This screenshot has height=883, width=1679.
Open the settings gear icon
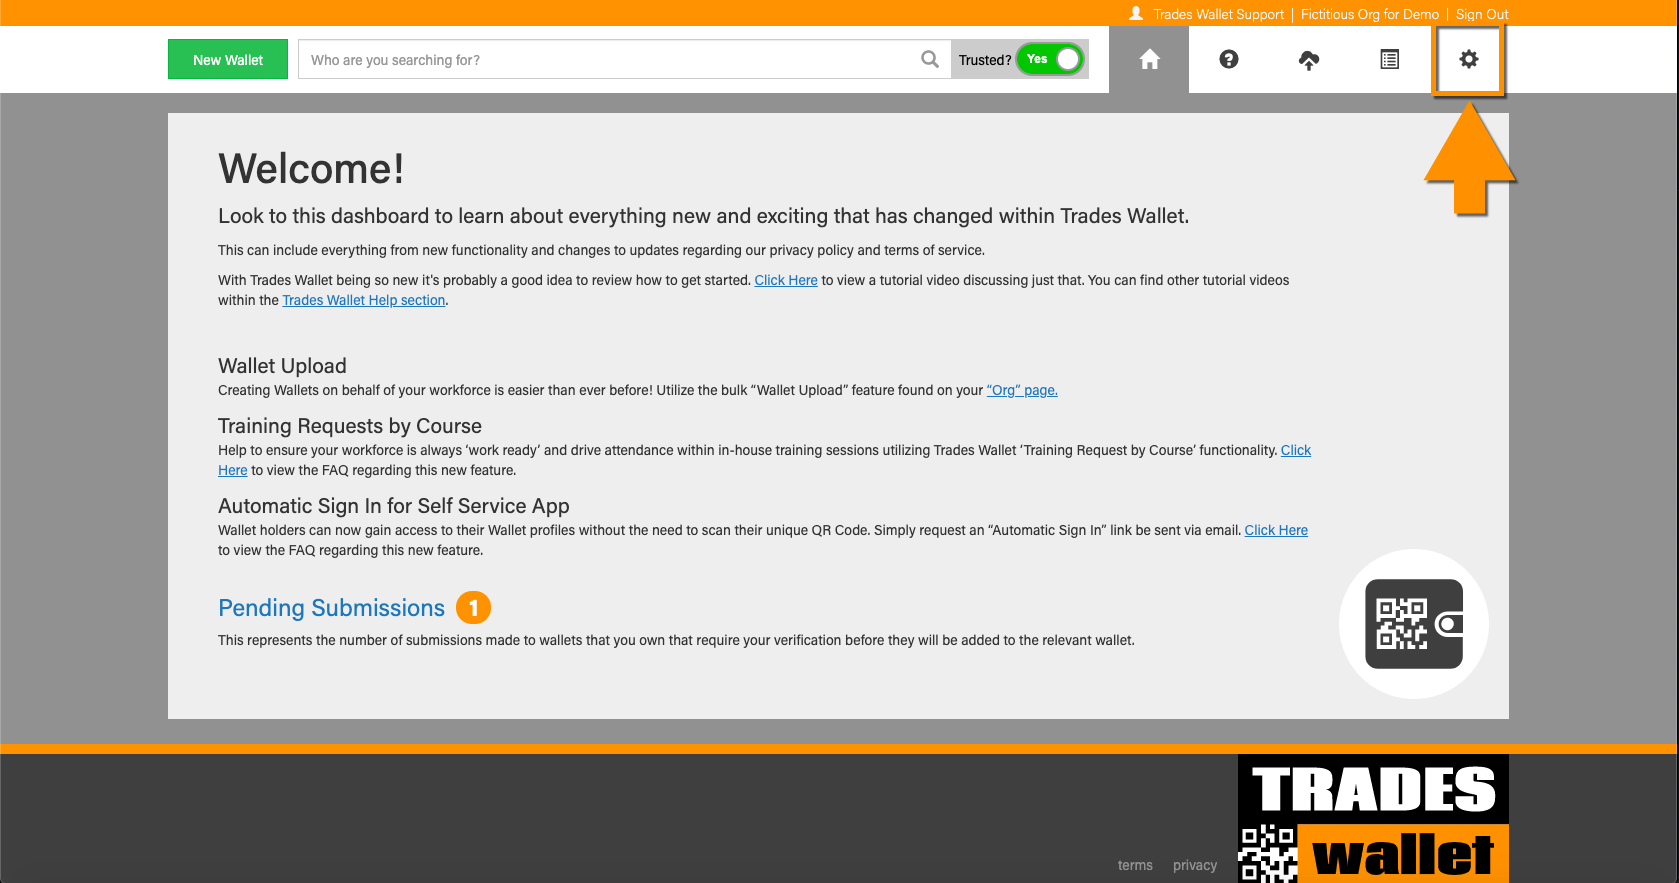[1468, 60]
